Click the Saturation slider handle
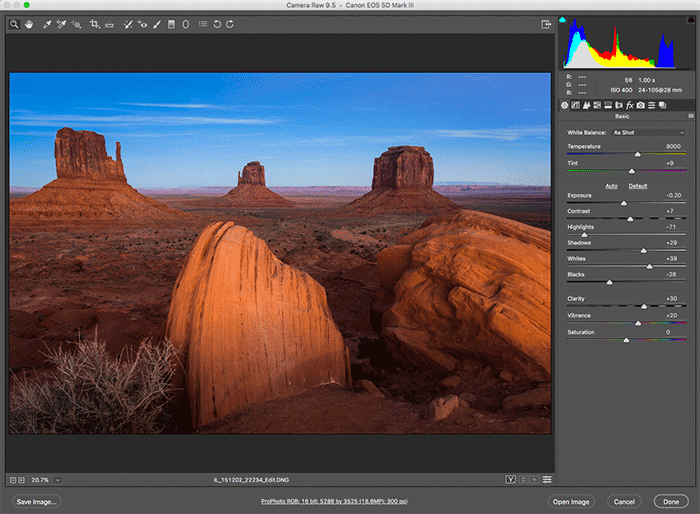The height and width of the screenshot is (514, 700). point(626,340)
